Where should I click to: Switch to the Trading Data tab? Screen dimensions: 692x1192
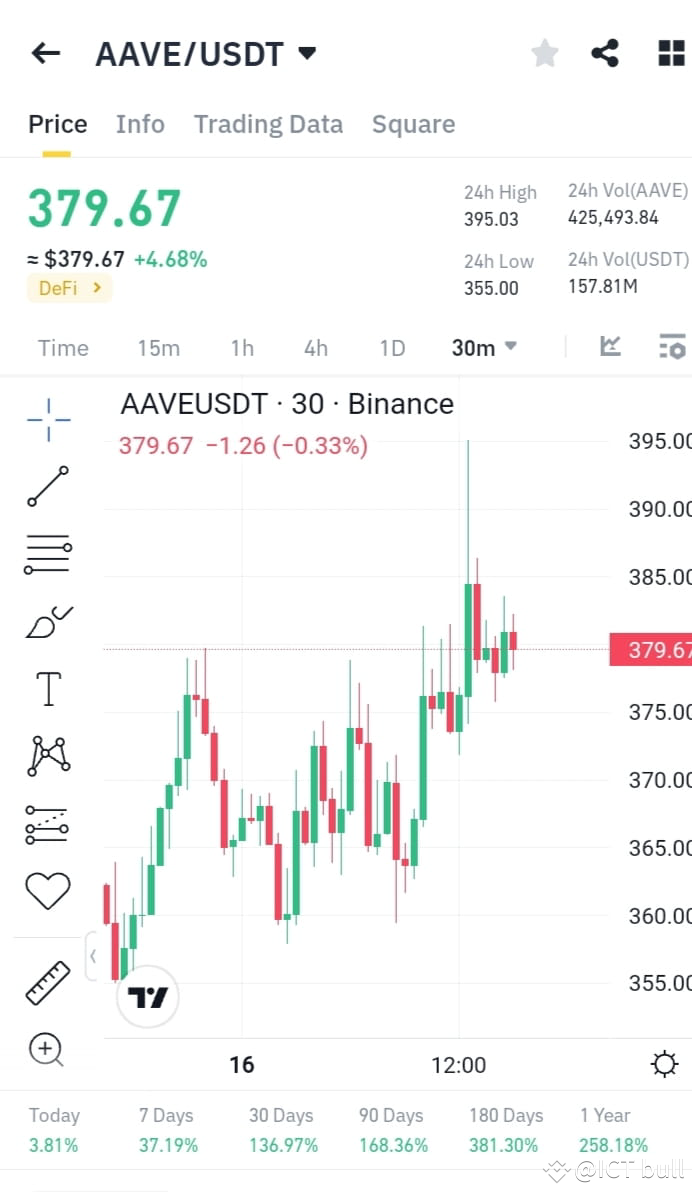click(x=268, y=123)
